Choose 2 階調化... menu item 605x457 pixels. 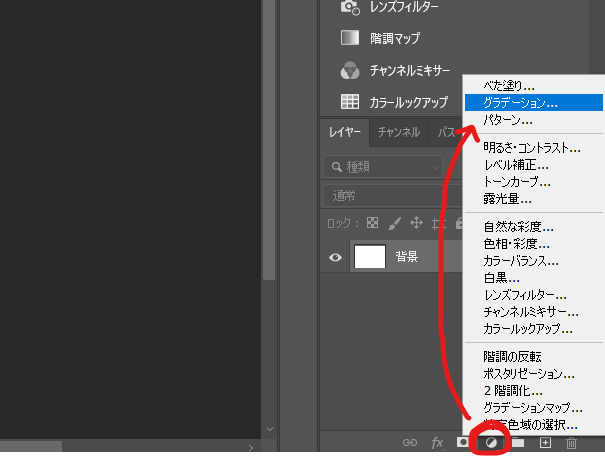pos(534,391)
